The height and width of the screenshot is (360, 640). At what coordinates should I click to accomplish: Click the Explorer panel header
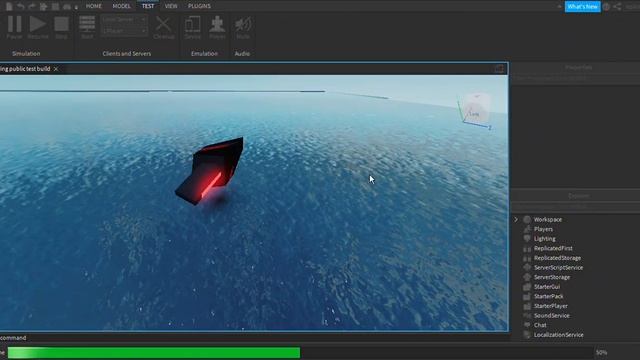coord(578,196)
